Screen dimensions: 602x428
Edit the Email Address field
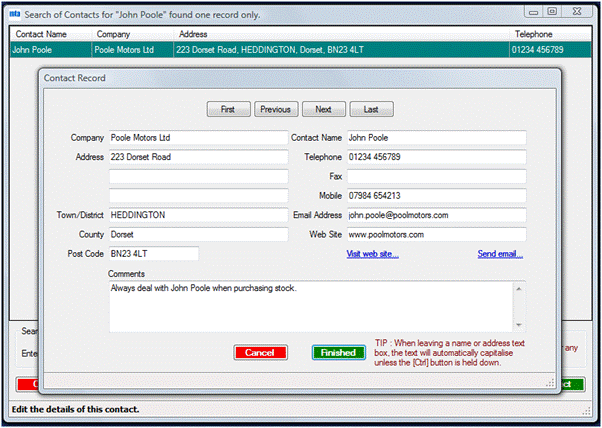[435, 215]
